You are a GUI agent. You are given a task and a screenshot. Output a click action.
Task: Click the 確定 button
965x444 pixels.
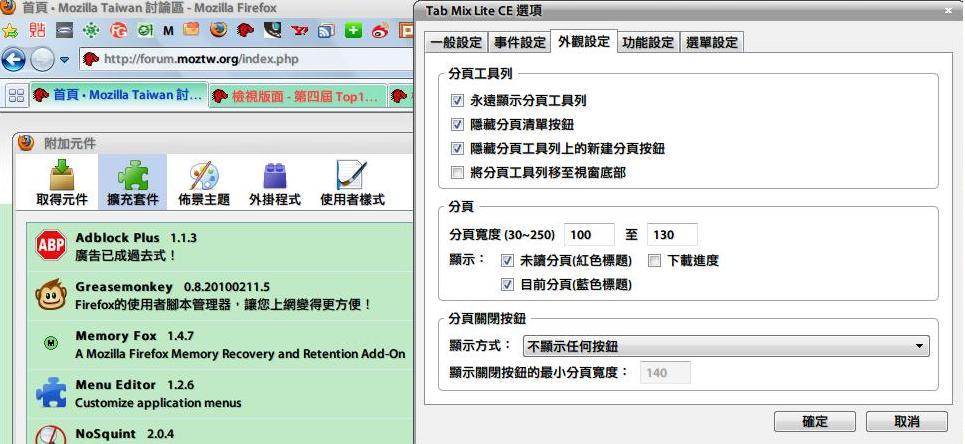click(815, 422)
